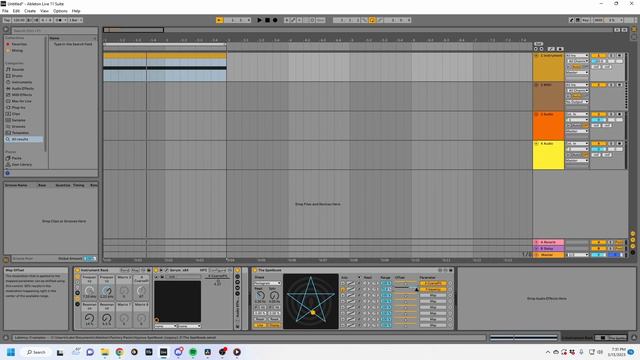Toggle browser visibility arrow icon
The width and height of the screenshot is (640, 360).
click(x=6, y=30)
